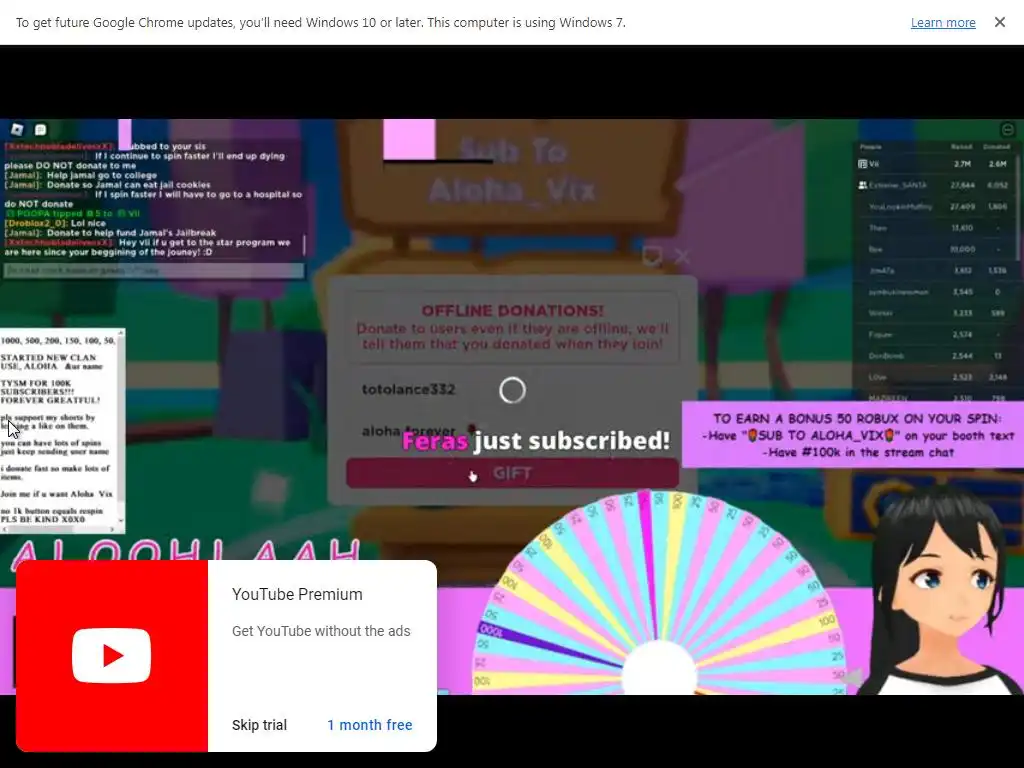Click the bonus 50 Robux info banner
Viewport: 1024px width, 768px height.
tap(852, 435)
